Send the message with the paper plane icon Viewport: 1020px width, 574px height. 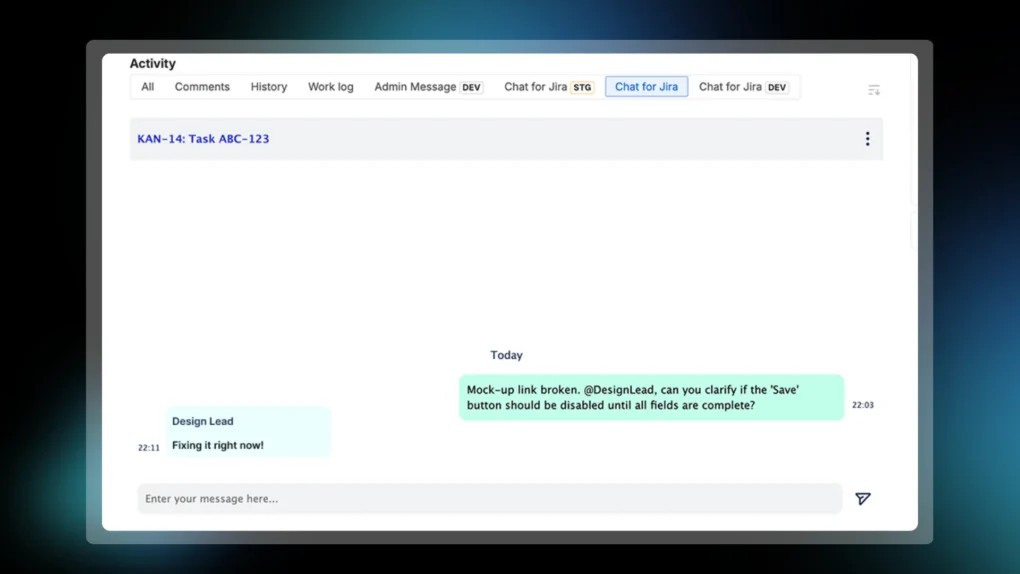click(x=863, y=499)
